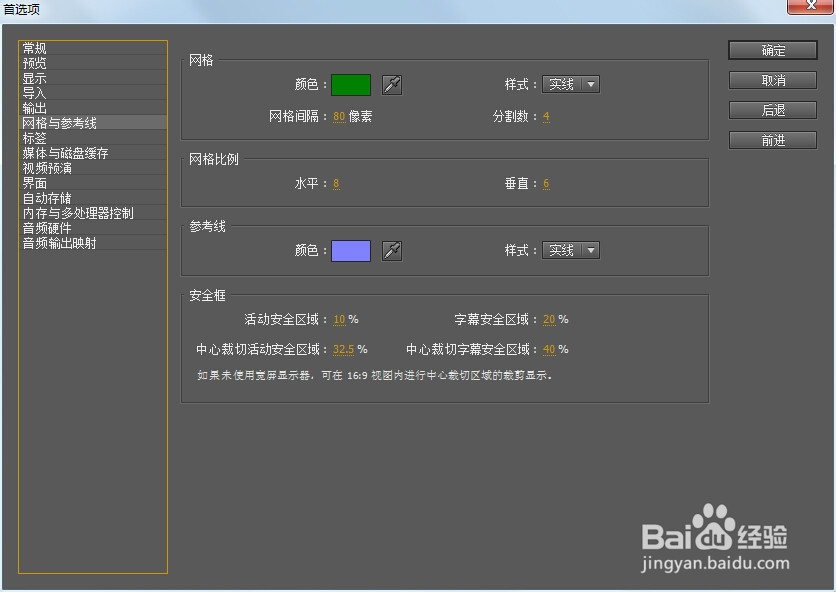
Task: Click the grid color eyedropper icon
Action: (391, 85)
